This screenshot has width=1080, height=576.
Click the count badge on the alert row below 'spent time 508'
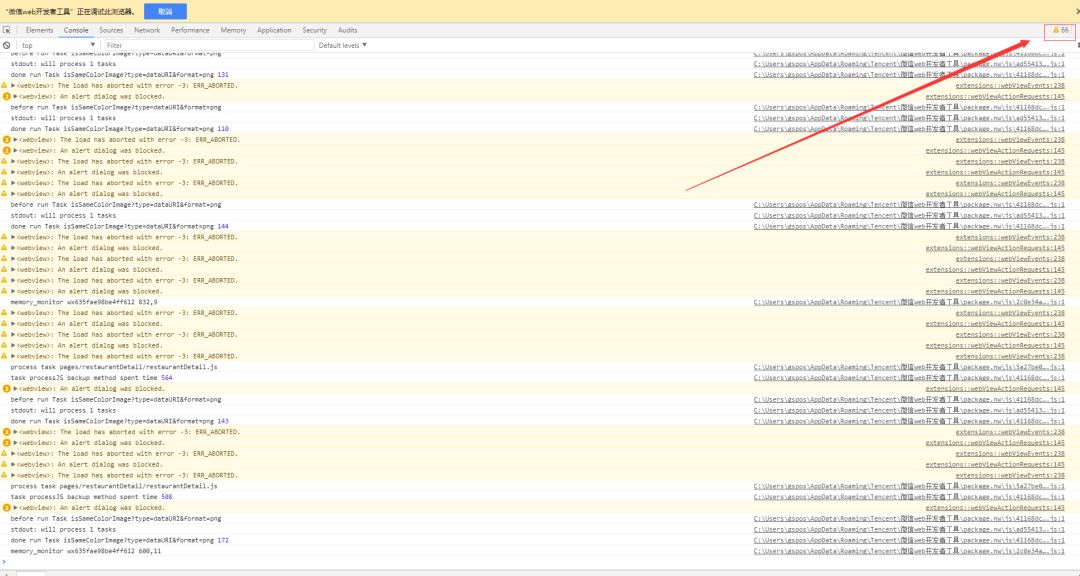tap(7, 508)
